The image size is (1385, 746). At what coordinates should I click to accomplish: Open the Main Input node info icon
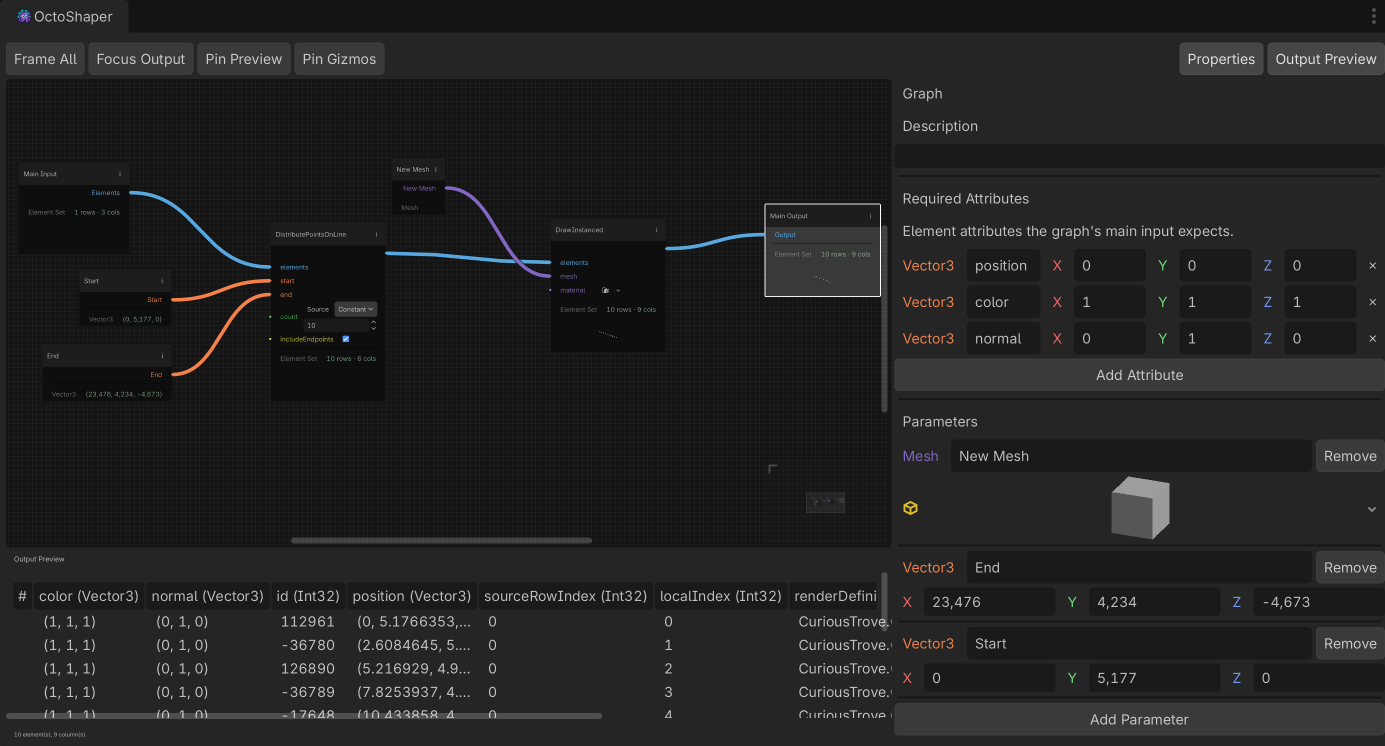(x=120, y=174)
